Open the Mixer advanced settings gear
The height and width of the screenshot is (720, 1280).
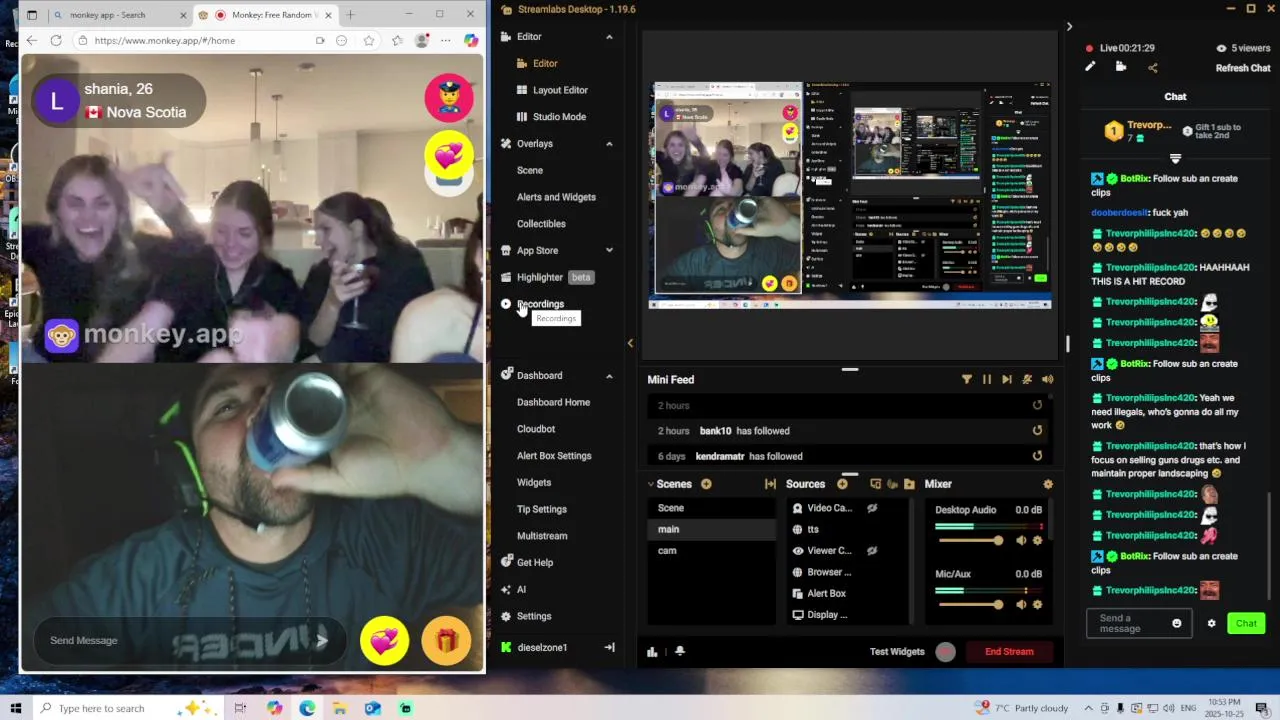tap(1048, 484)
